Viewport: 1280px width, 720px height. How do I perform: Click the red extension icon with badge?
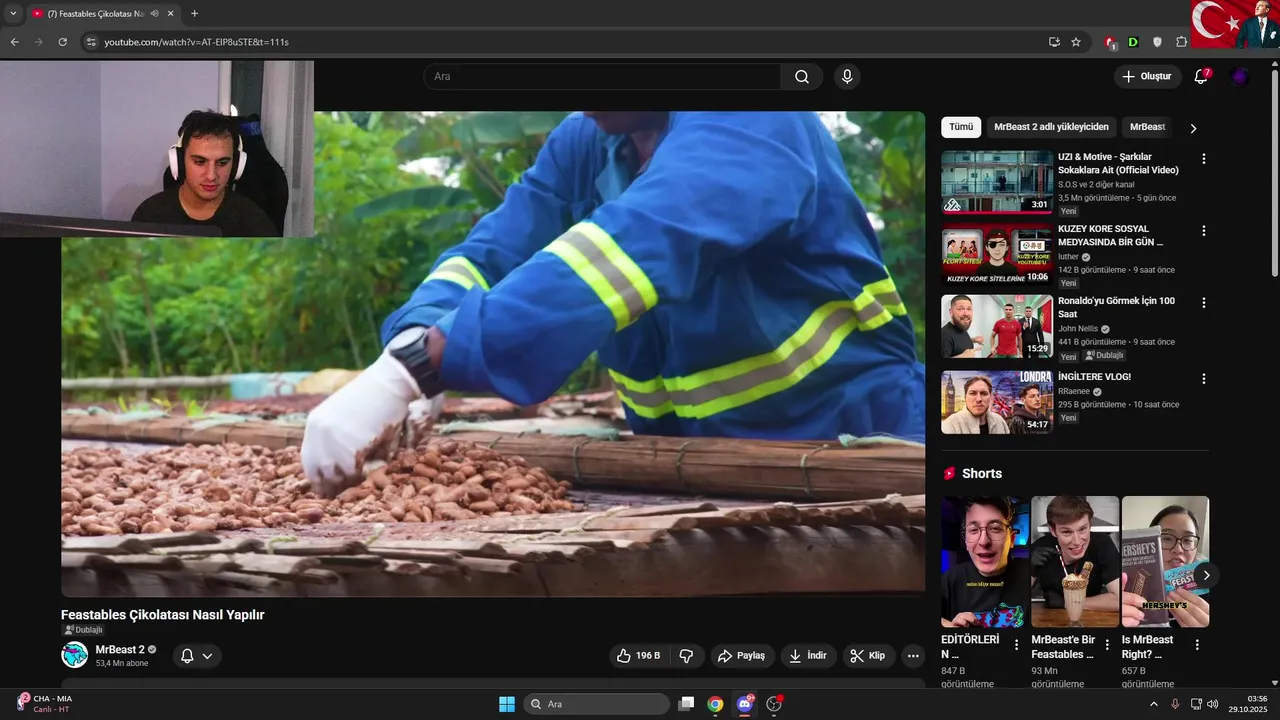click(x=1109, y=42)
